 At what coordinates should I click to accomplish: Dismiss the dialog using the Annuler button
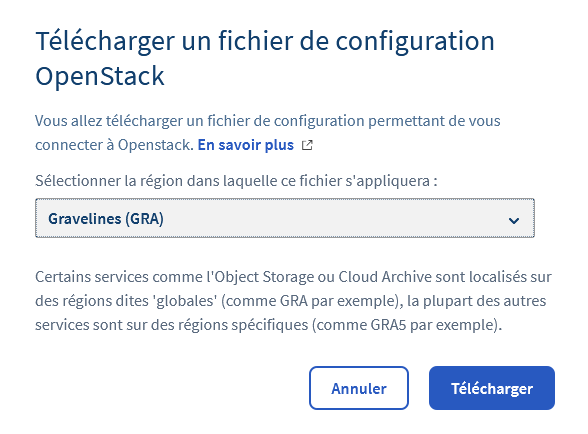pyautogui.click(x=359, y=388)
